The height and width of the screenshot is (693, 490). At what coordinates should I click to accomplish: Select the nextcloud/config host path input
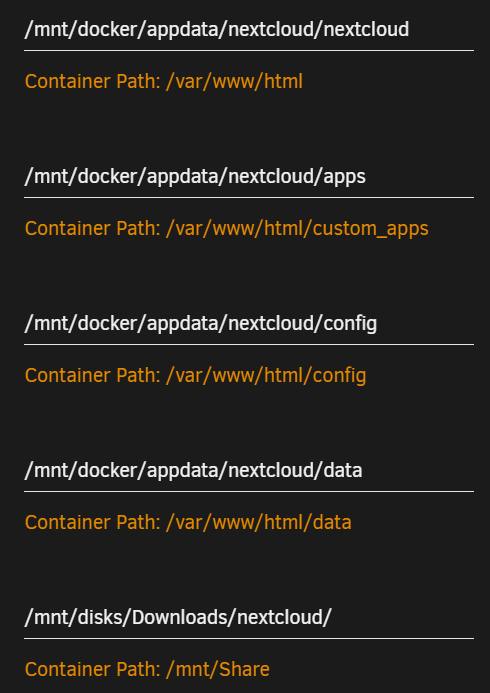(x=249, y=324)
